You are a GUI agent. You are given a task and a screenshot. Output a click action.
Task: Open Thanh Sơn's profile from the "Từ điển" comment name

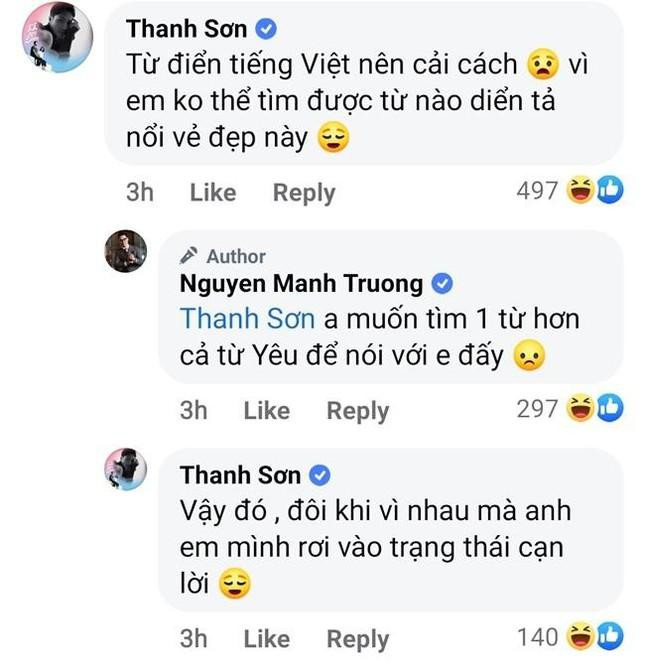(x=186, y=27)
